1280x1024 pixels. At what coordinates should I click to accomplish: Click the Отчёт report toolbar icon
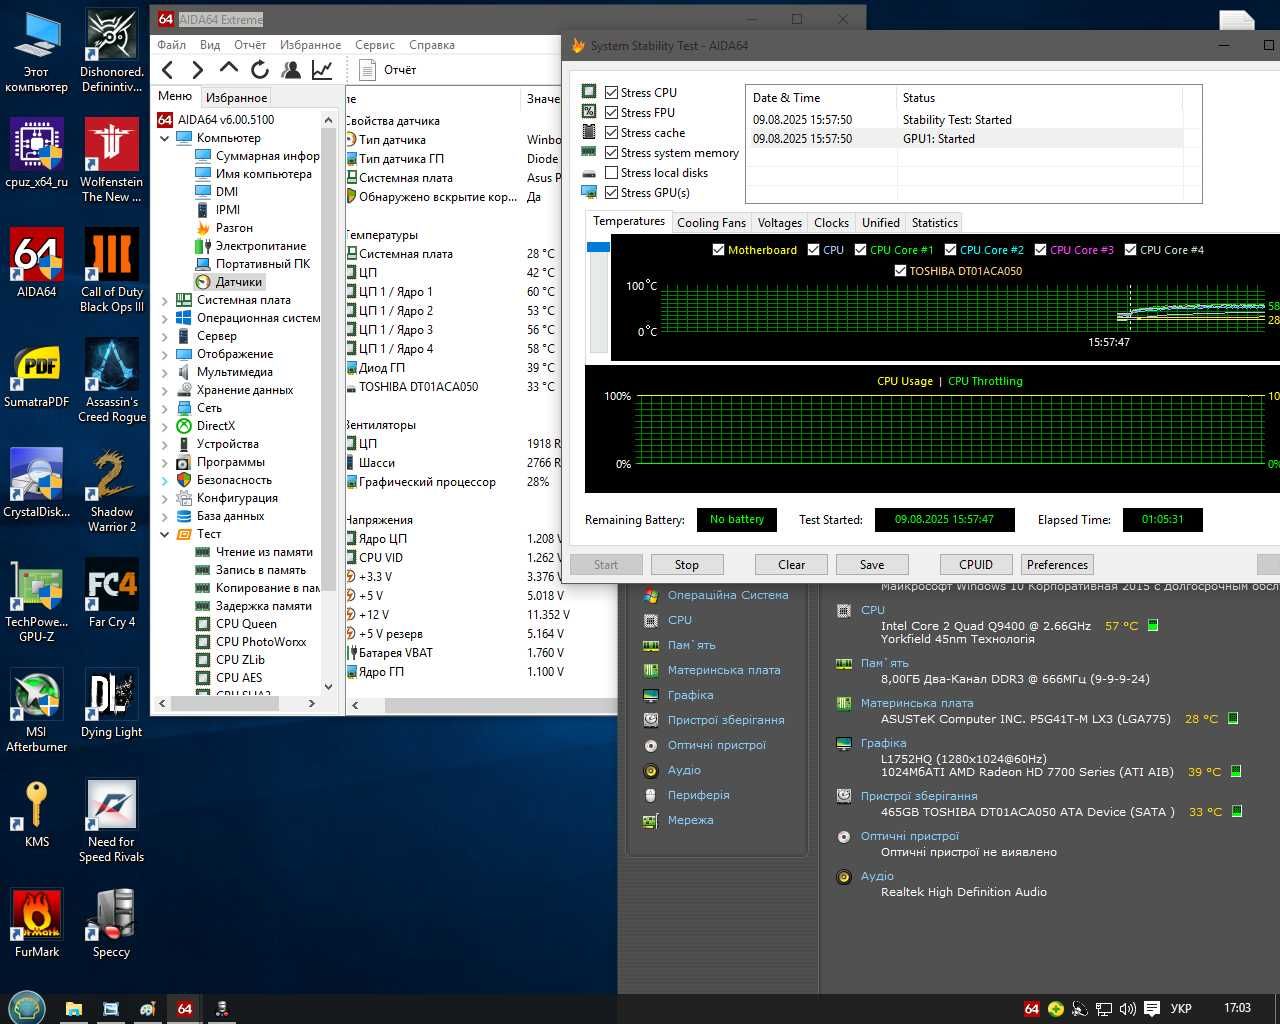click(386, 69)
